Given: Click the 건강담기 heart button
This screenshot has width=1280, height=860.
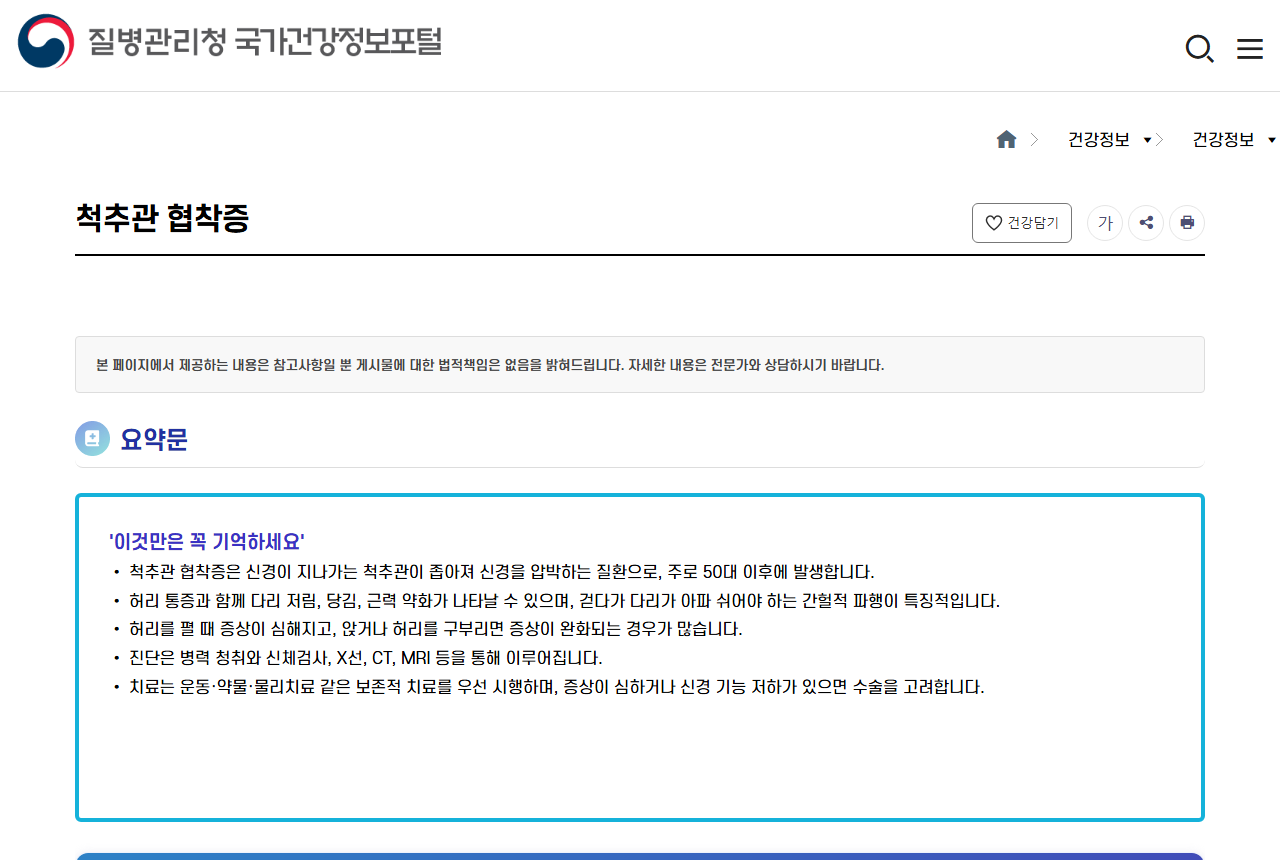Looking at the screenshot, I should (x=1022, y=223).
